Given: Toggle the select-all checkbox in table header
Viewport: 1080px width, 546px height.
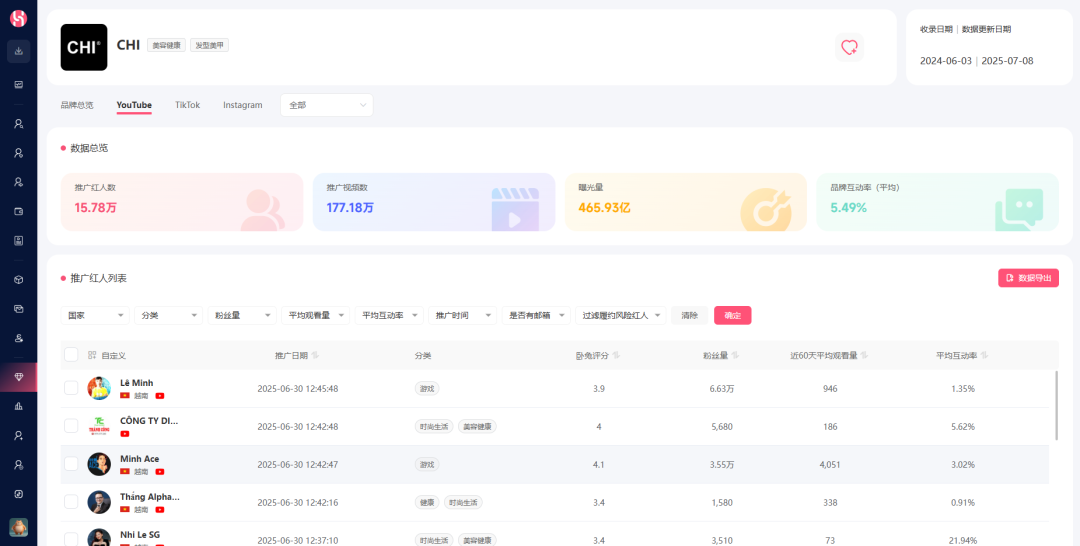Looking at the screenshot, I should 71,355.
